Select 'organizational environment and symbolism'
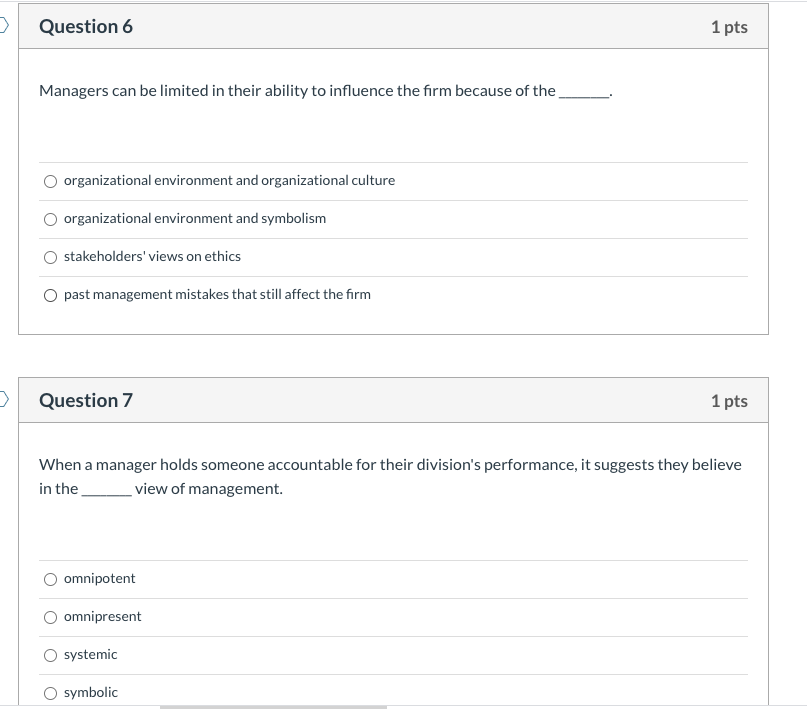Screen dimensions: 807x709 pos(50,218)
